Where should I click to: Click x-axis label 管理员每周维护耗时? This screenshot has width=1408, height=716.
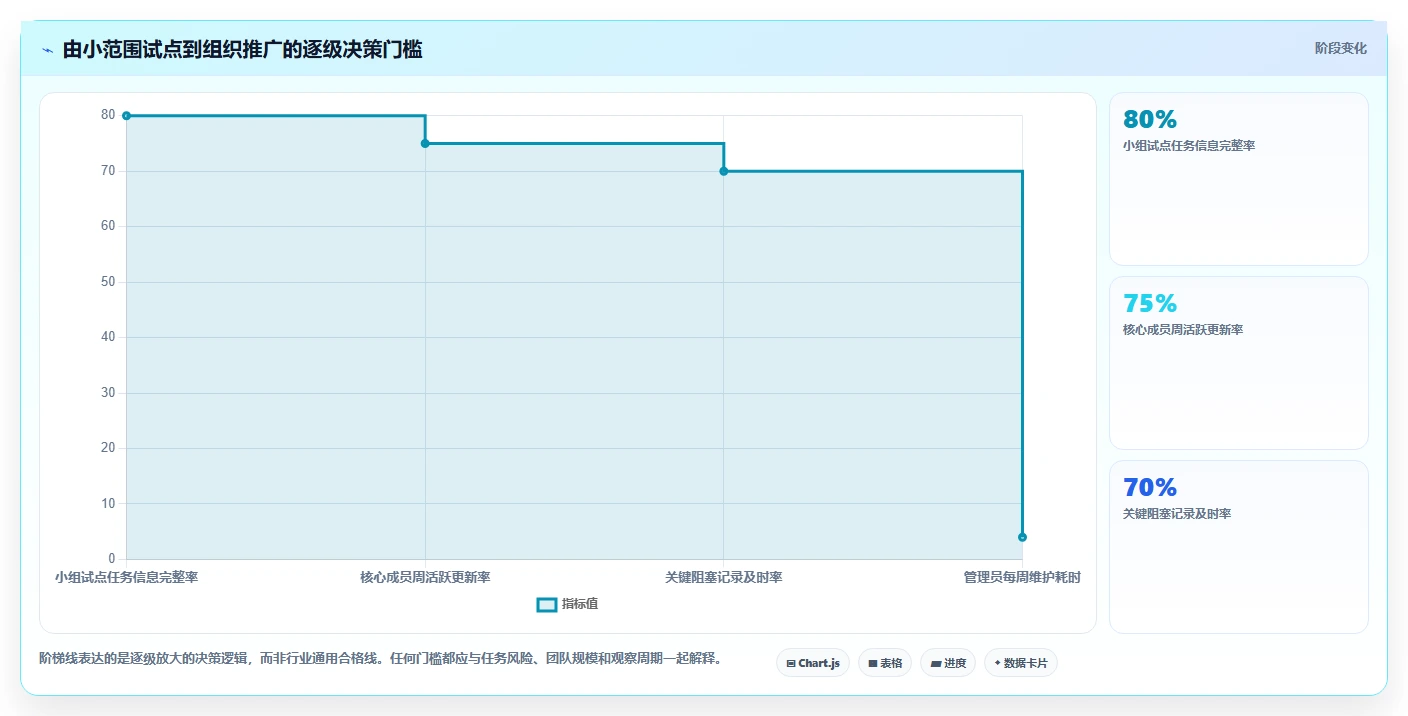tap(1022, 577)
